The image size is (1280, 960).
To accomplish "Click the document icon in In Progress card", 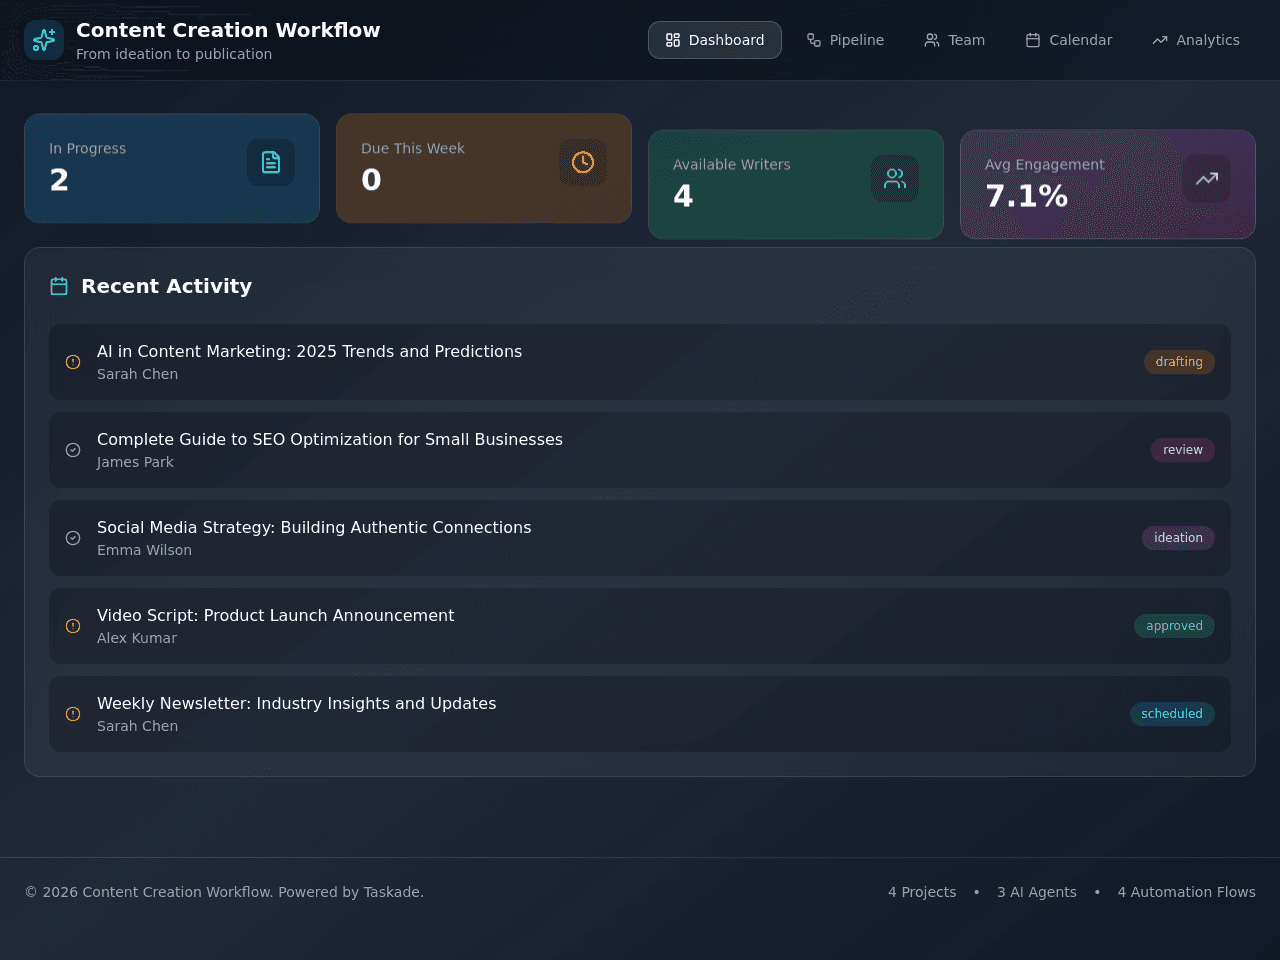I will [271, 162].
